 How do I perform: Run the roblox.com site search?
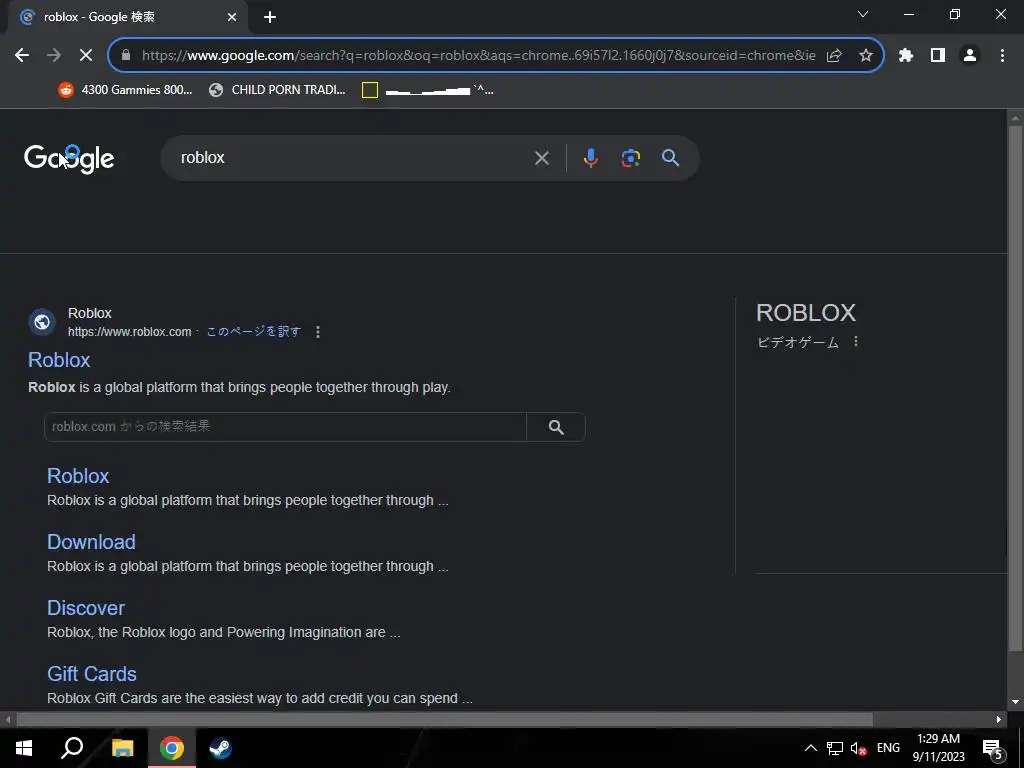coord(556,427)
